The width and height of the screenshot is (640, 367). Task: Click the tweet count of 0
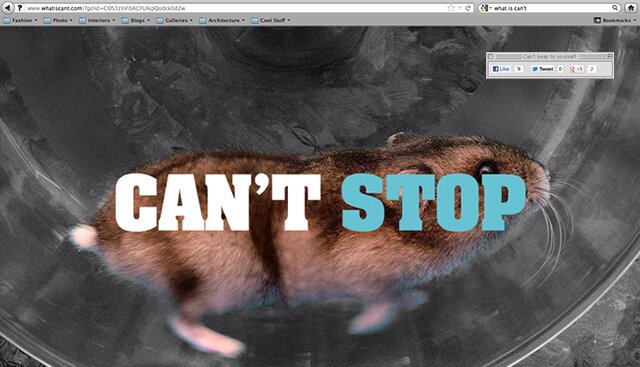(560, 69)
